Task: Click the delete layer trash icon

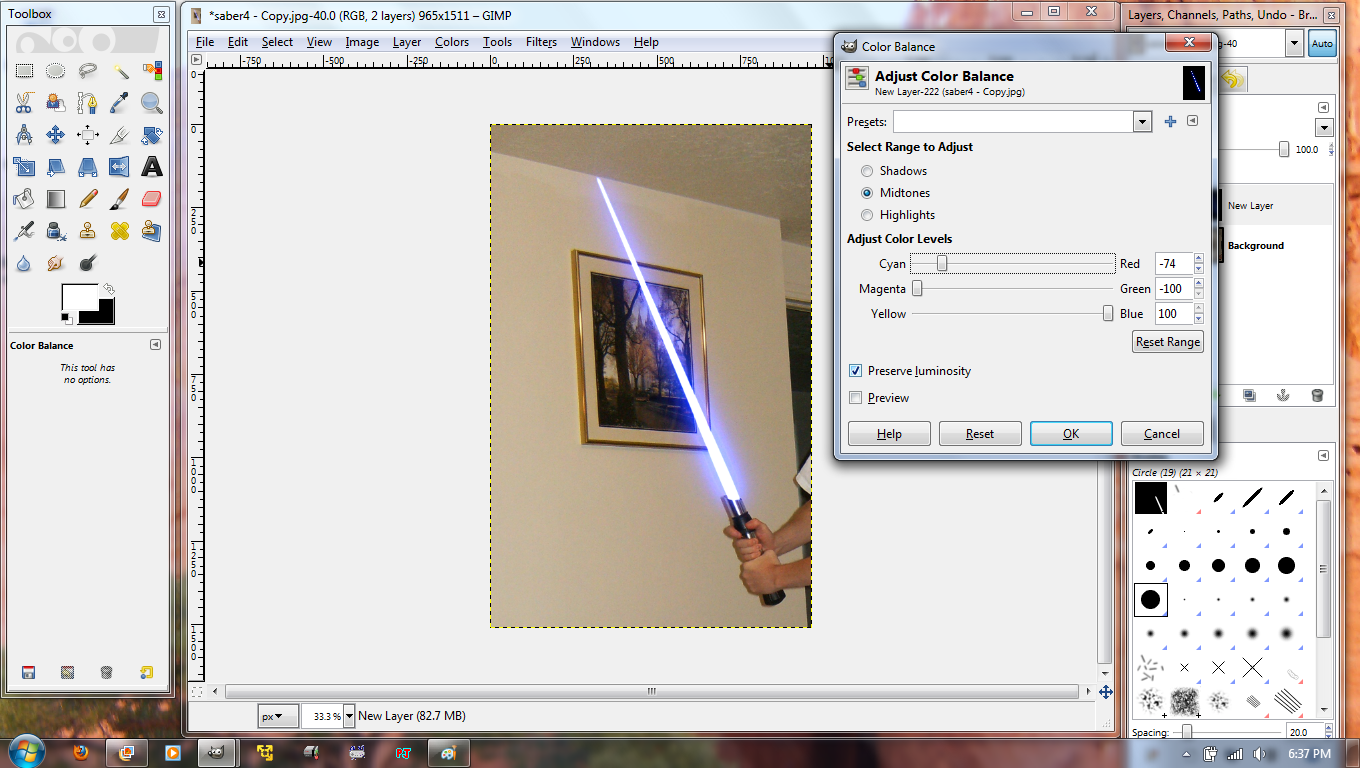Action: tap(1317, 395)
